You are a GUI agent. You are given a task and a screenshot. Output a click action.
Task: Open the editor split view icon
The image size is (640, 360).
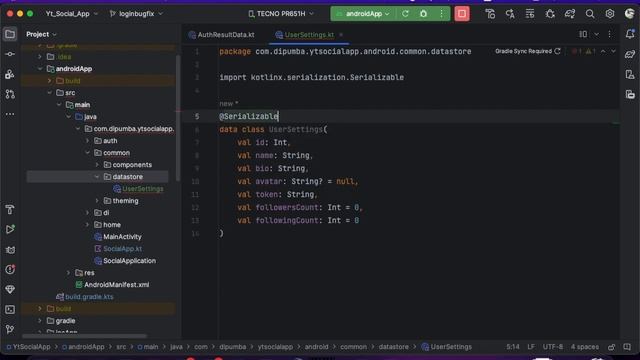tap(583, 35)
